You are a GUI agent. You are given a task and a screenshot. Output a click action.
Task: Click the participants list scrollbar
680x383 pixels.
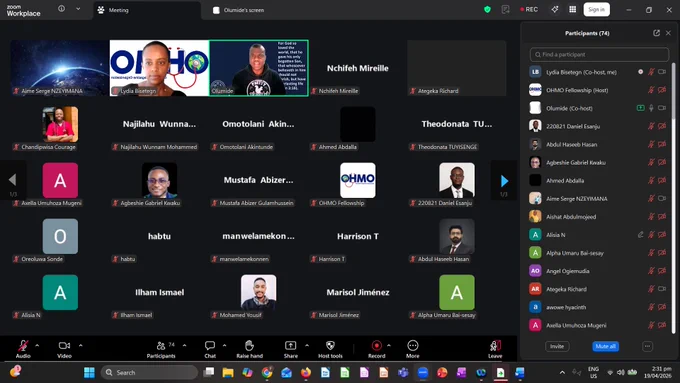[x=673, y=91]
